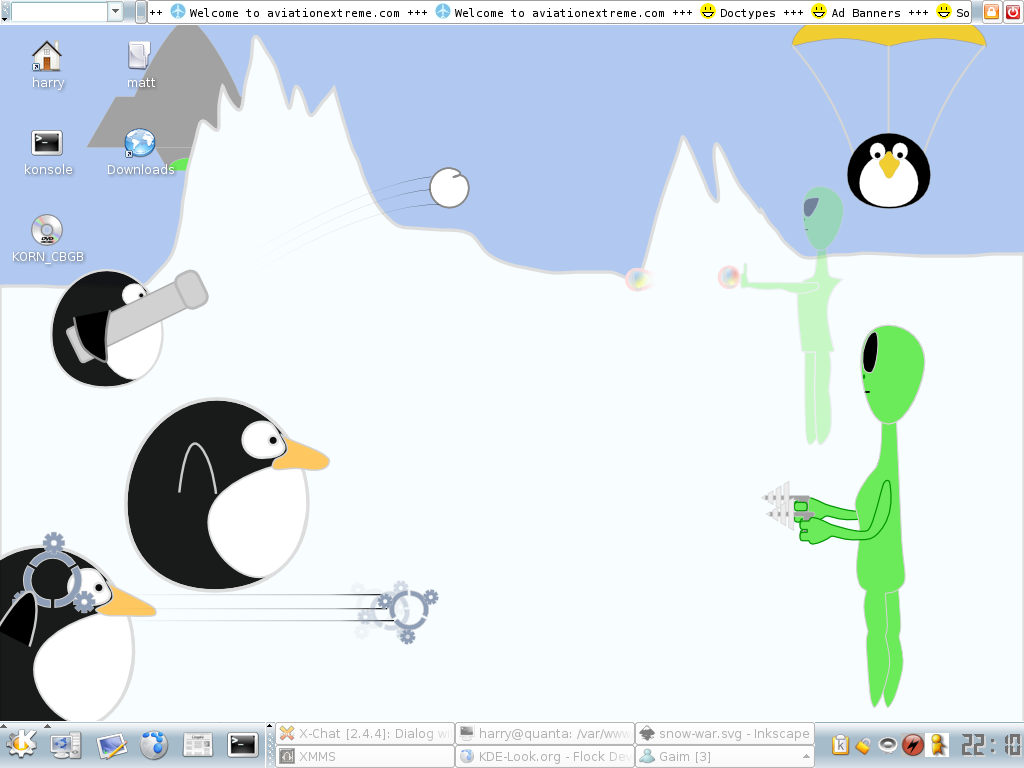Click the orange lock screen button

coord(991,12)
